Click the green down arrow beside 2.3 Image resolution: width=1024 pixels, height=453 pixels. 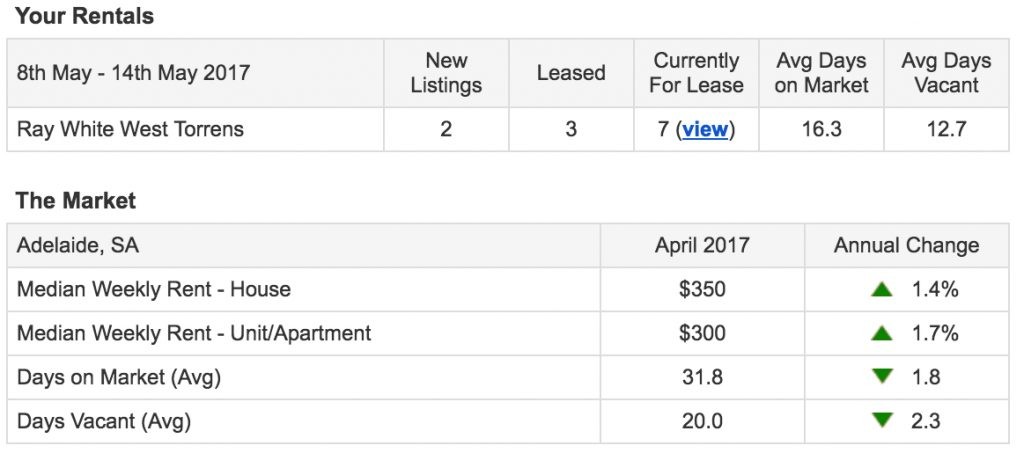pos(882,420)
